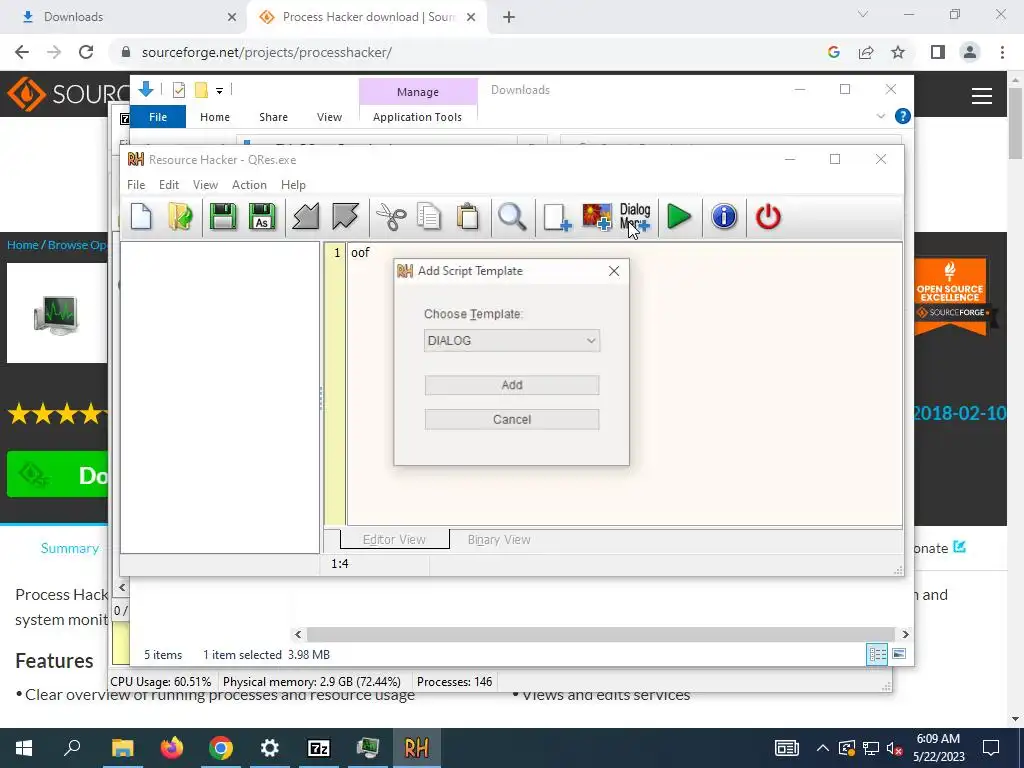Click New blank script icon in Resource Hacker

pos(141,217)
